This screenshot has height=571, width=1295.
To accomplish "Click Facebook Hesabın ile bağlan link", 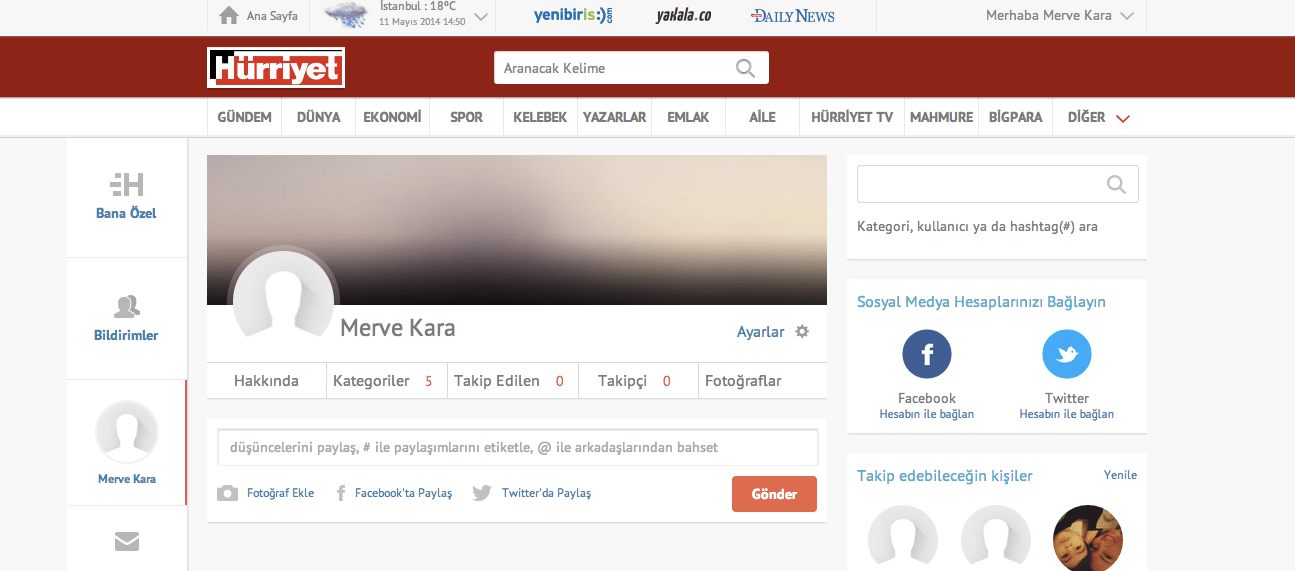I will (927, 414).
